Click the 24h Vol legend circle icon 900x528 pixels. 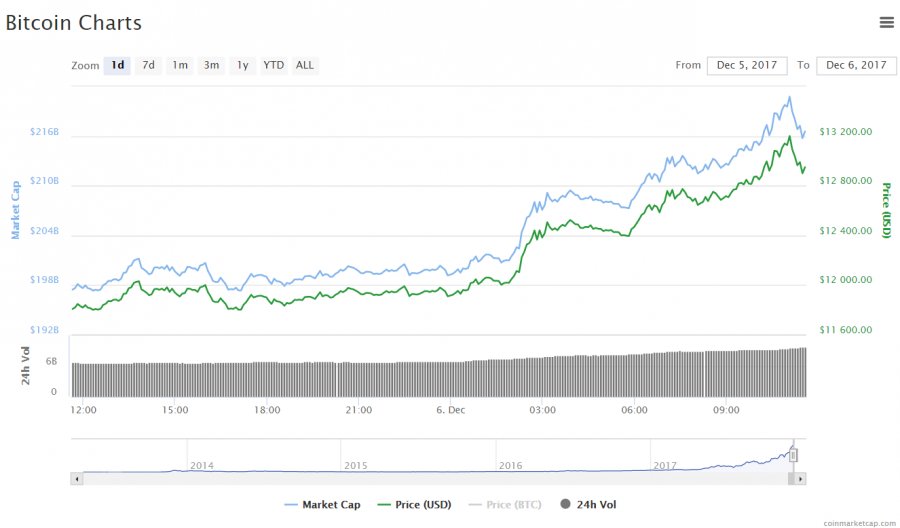click(x=565, y=505)
